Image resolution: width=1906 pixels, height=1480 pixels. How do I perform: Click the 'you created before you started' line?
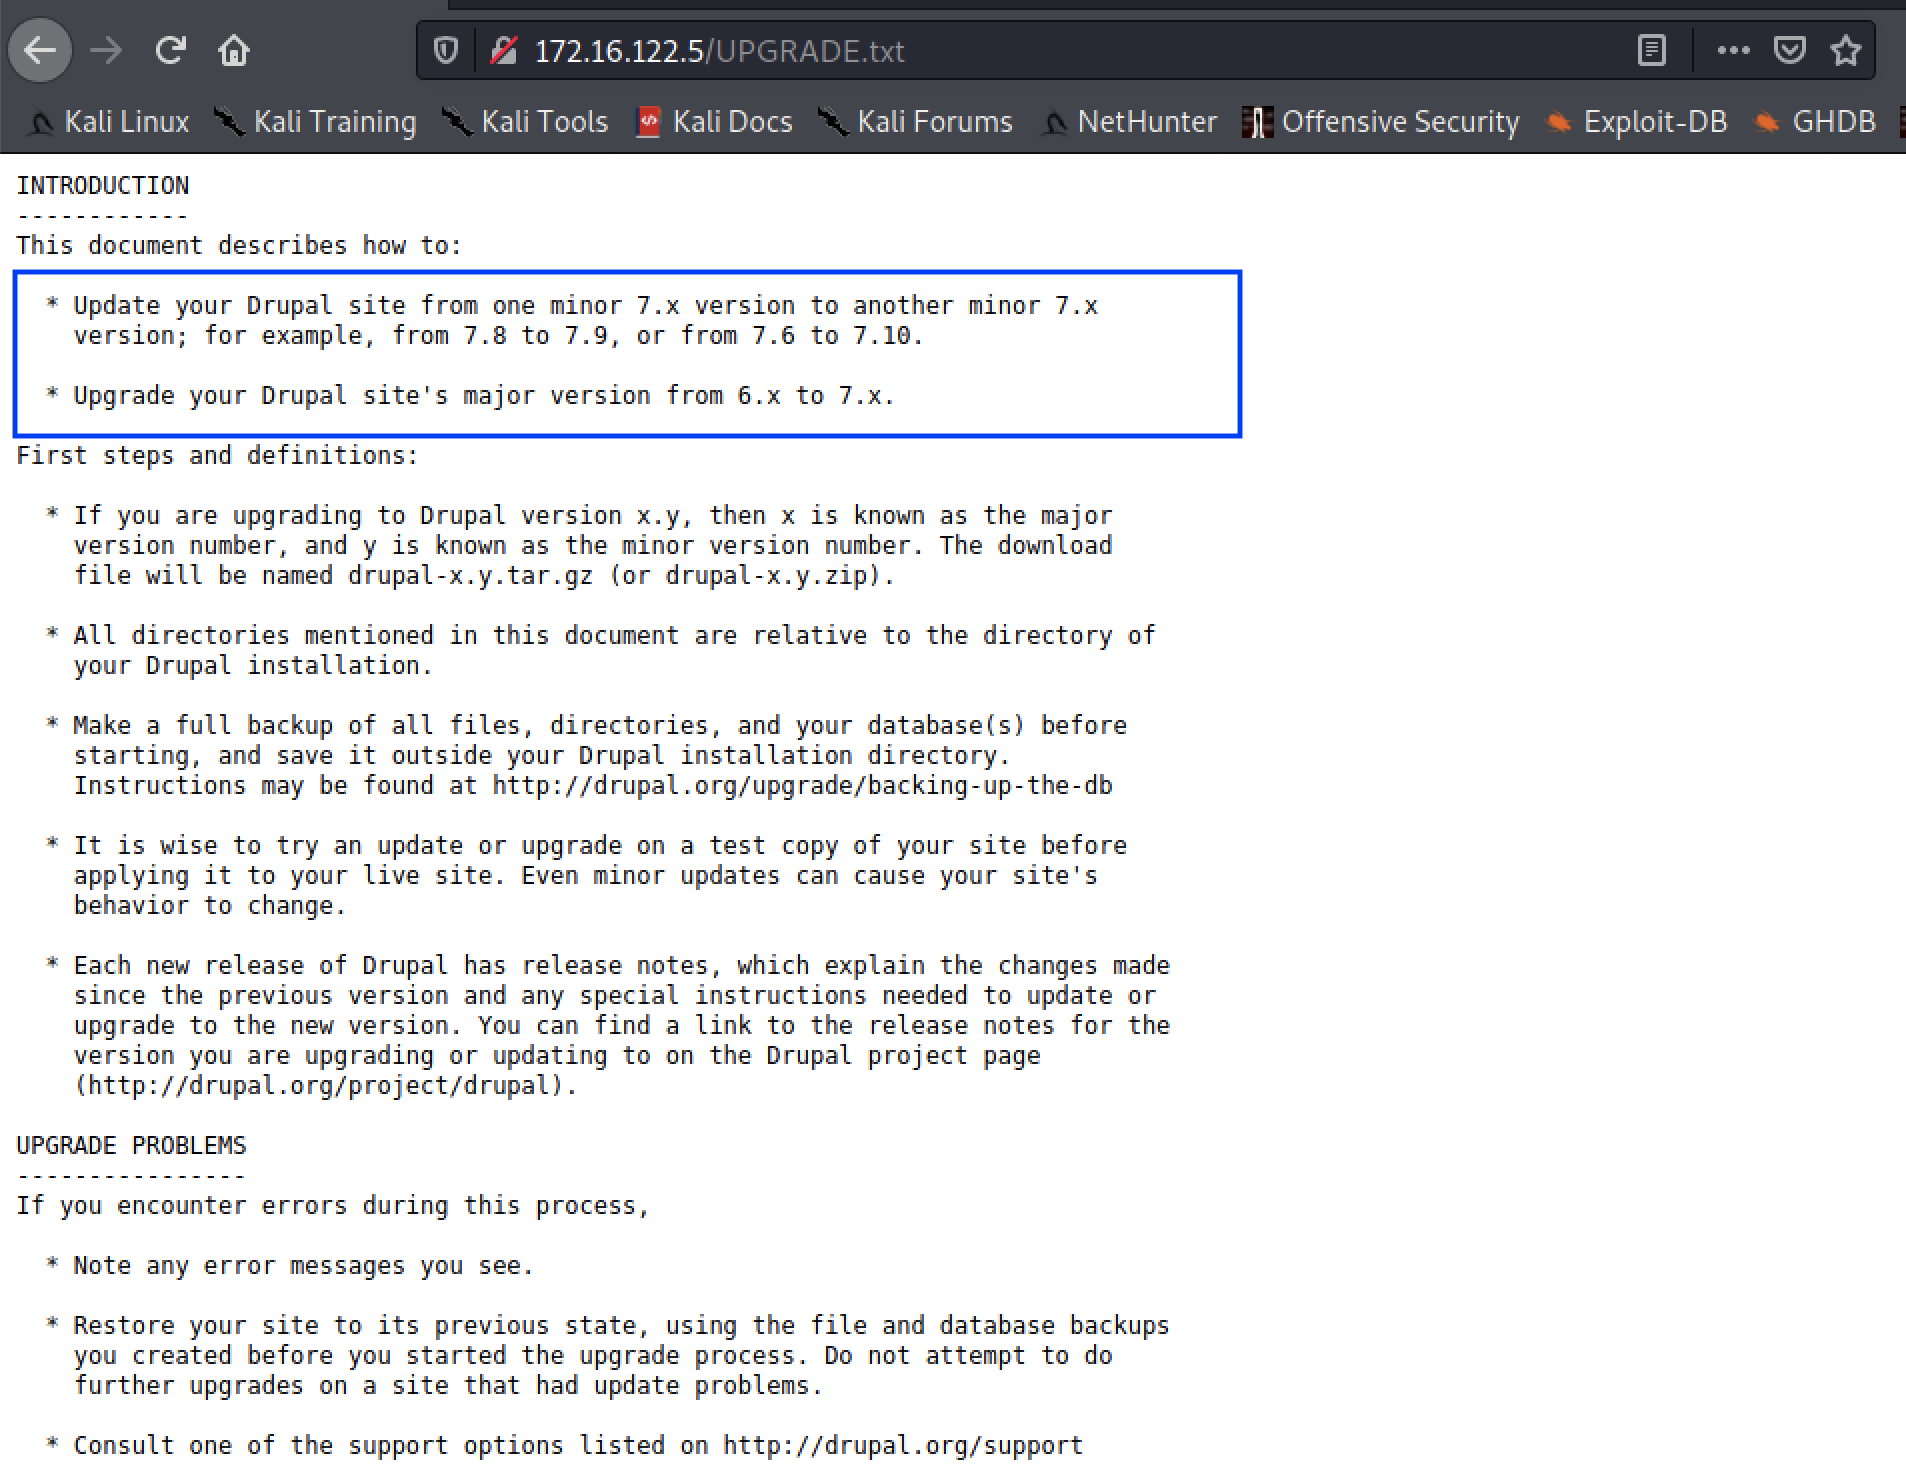[x=592, y=1356]
